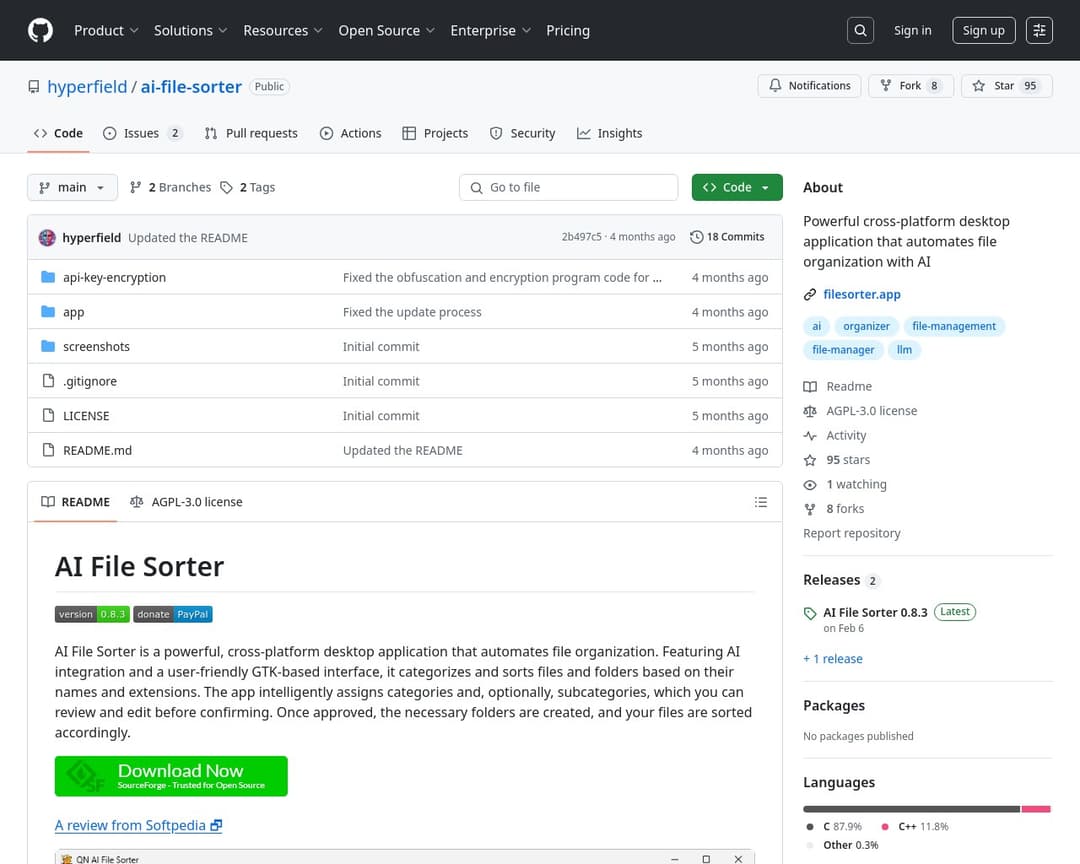1080x864 pixels.
Task: Switch to the Insights tab
Action: 610,133
